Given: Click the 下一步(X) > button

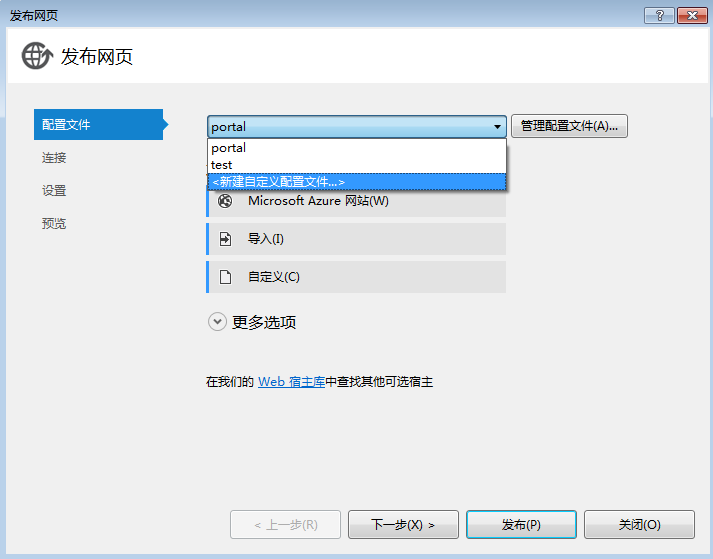Looking at the screenshot, I should (x=403, y=524).
